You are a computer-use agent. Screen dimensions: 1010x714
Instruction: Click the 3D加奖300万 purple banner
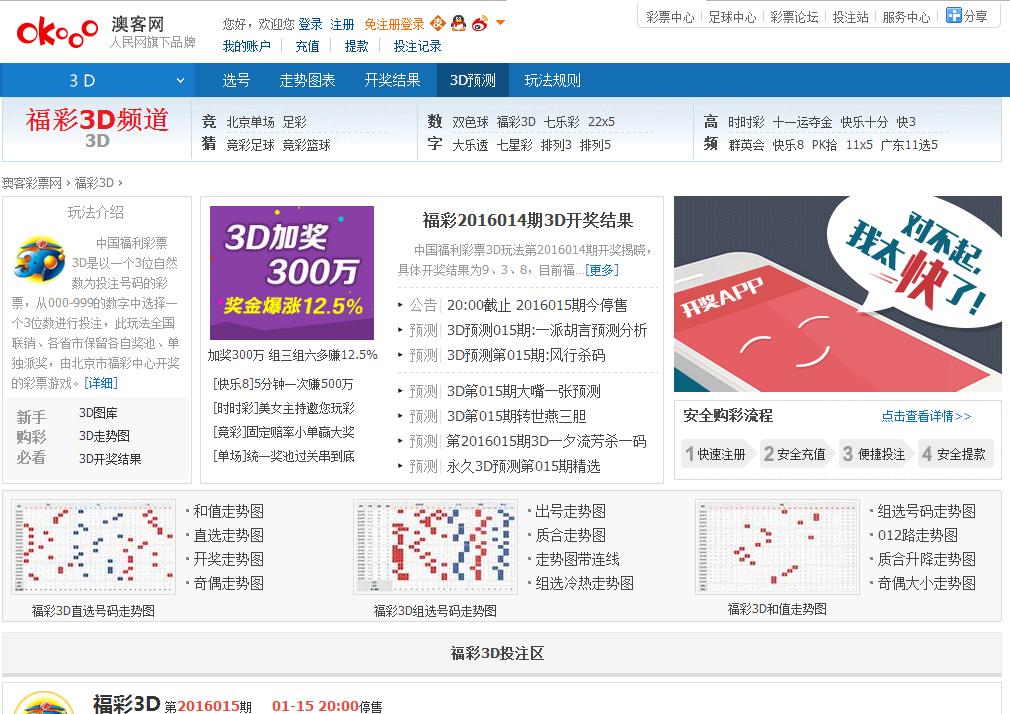[292, 273]
